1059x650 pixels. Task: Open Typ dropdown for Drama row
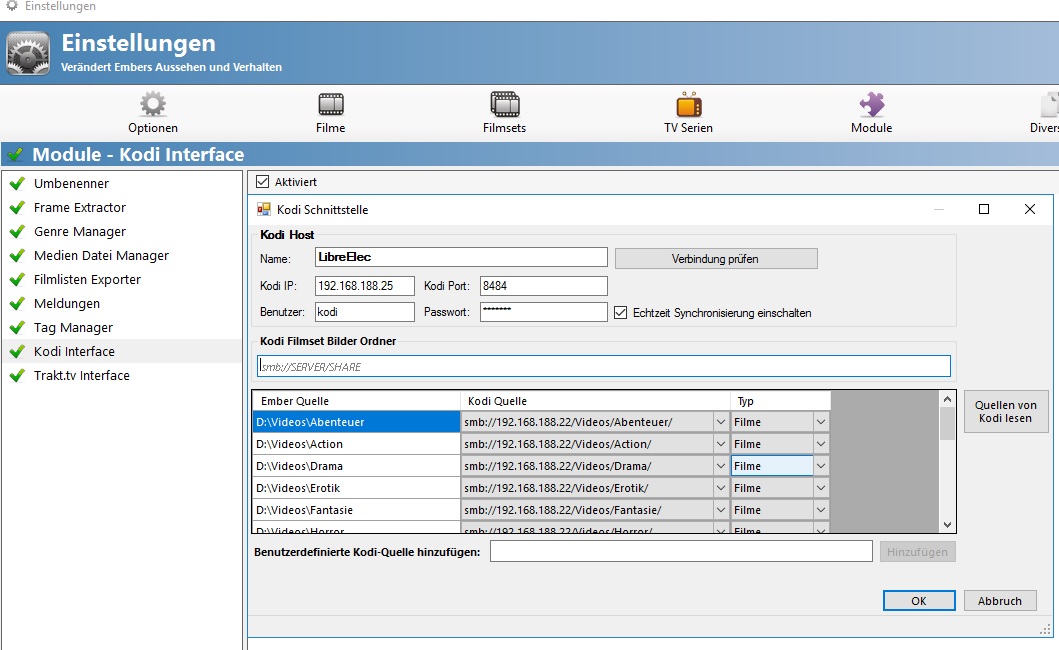821,466
